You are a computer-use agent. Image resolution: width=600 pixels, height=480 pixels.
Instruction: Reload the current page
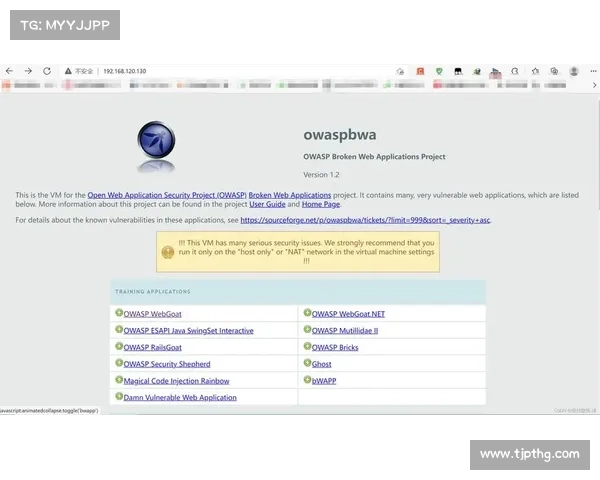click(47, 71)
